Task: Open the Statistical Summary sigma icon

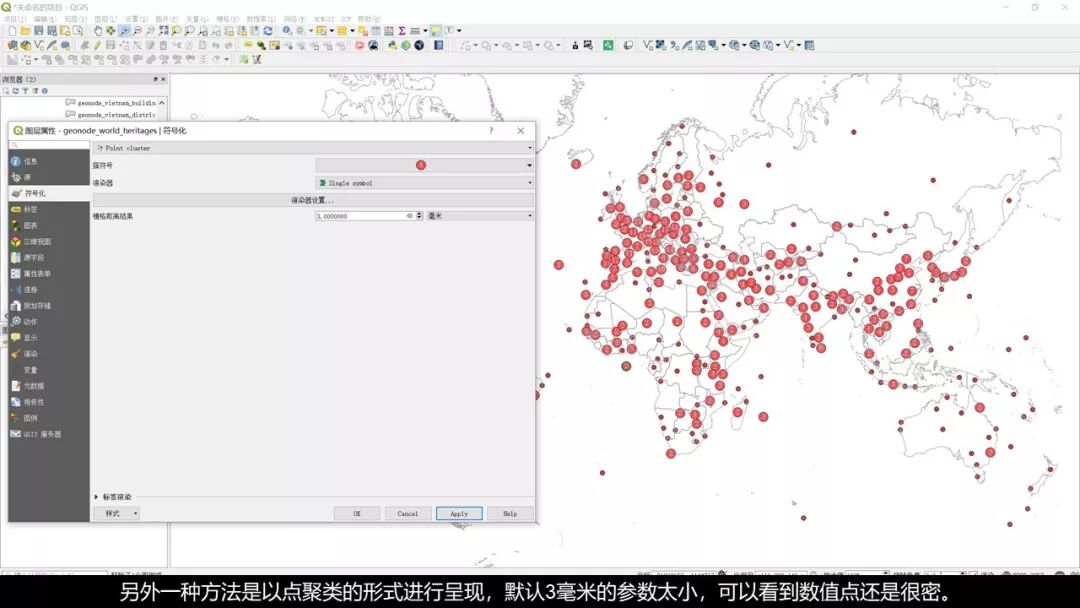Action: tap(402, 31)
